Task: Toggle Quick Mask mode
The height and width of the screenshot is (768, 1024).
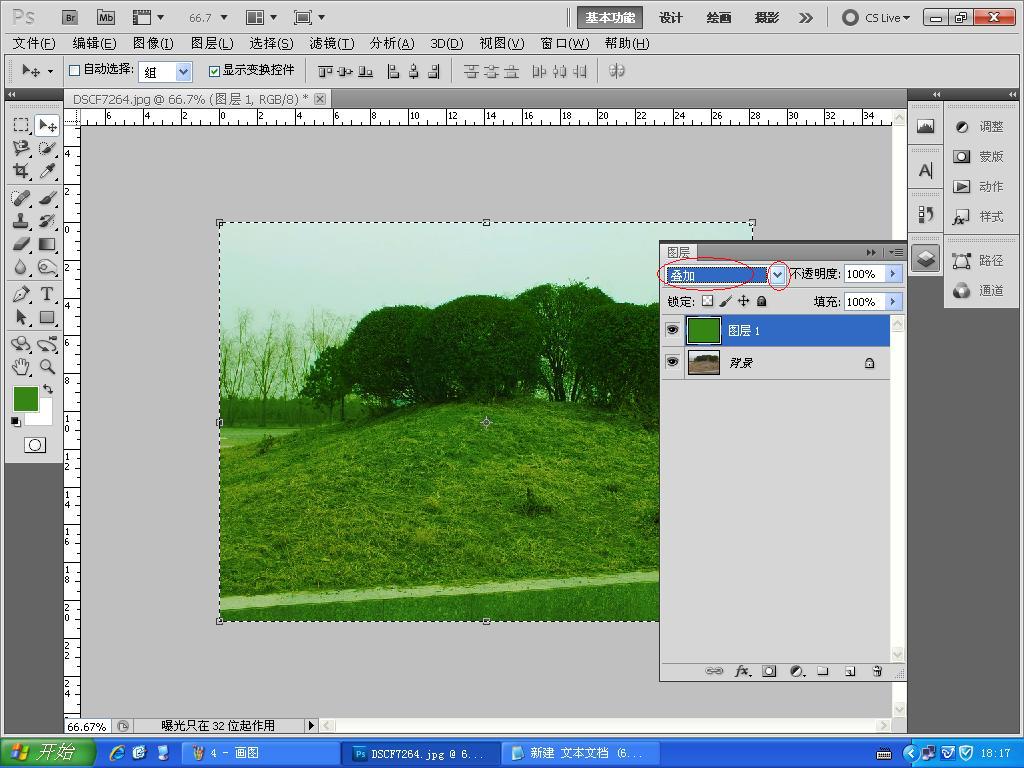Action: point(35,445)
